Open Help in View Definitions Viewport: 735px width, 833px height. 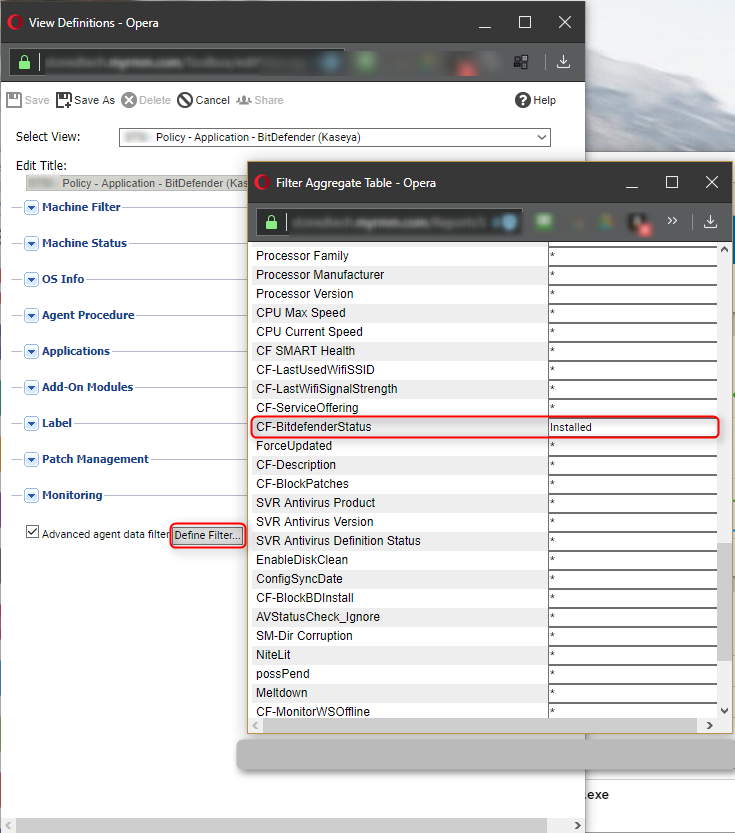point(535,100)
